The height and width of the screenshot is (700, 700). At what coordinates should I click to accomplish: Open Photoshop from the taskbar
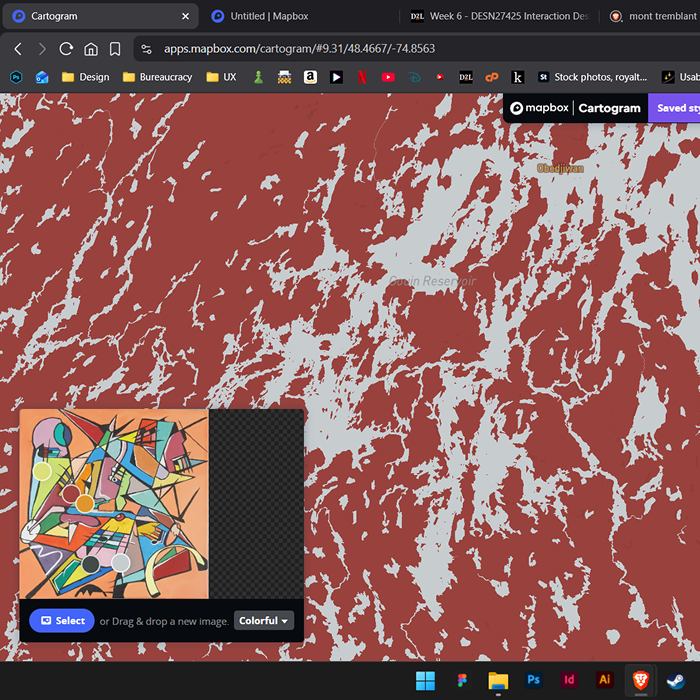click(x=533, y=680)
